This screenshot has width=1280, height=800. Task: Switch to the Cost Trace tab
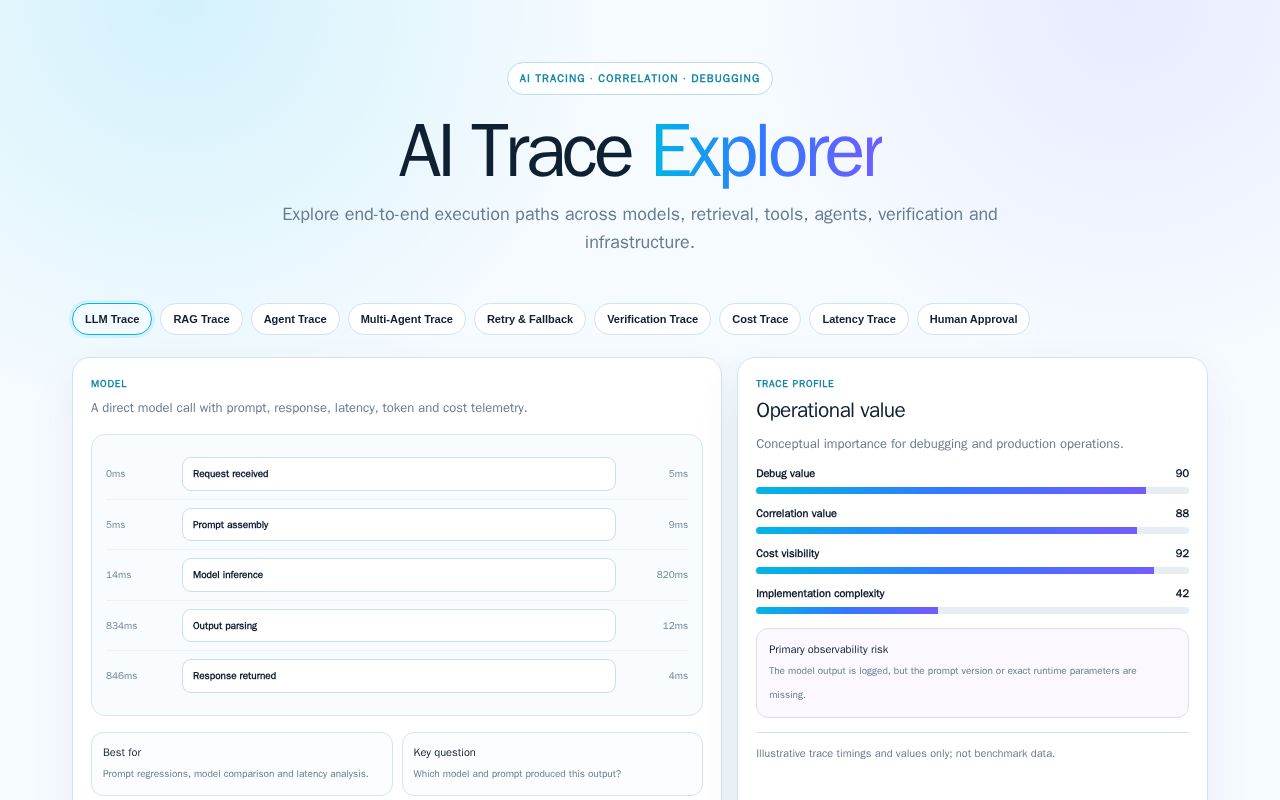760,319
